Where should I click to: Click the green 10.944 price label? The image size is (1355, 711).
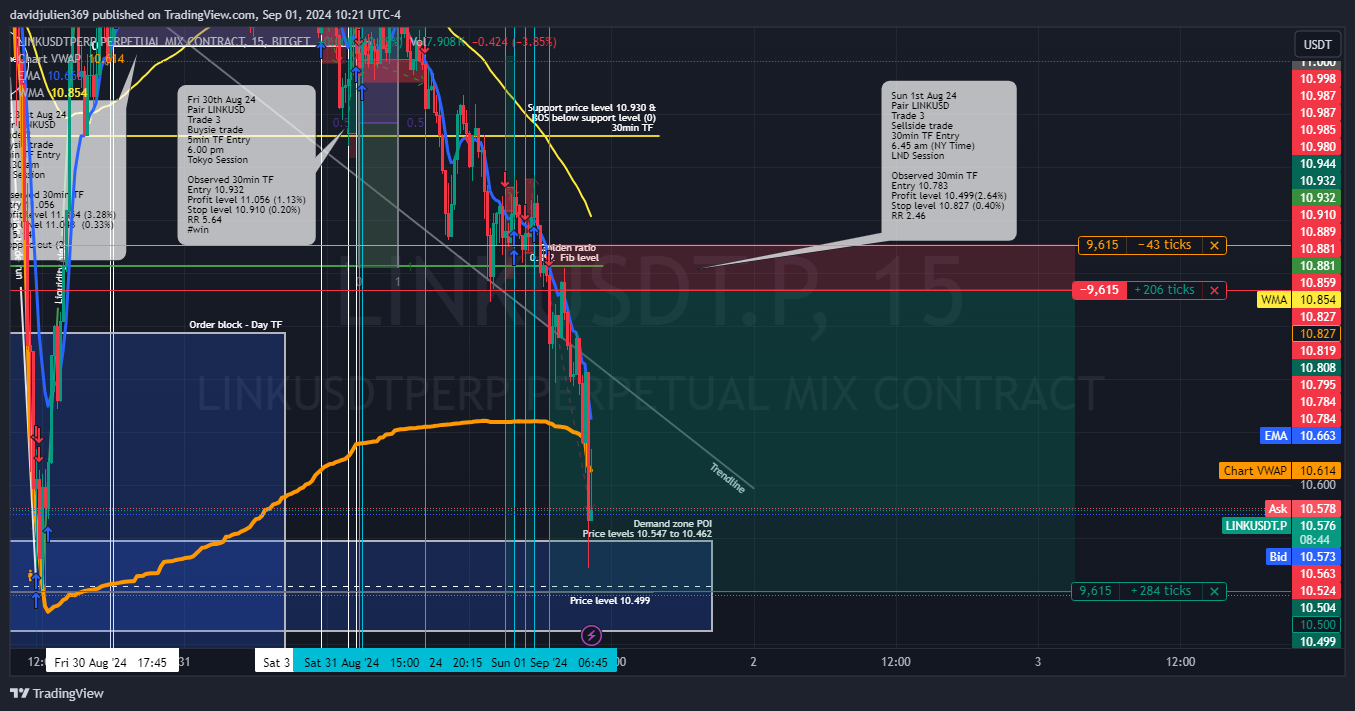click(x=1316, y=164)
